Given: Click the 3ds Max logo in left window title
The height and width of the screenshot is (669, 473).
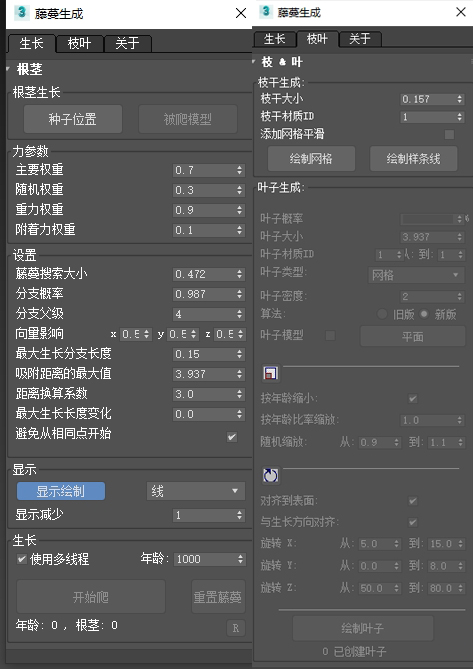Looking at the screenshot, I should (x=21, y=13).
